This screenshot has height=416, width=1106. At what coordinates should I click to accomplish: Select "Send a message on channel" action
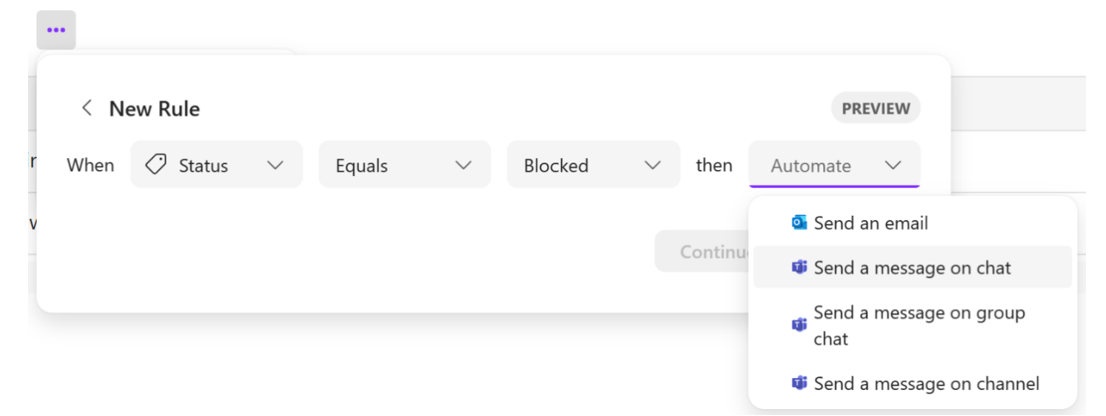pos(926,384)
